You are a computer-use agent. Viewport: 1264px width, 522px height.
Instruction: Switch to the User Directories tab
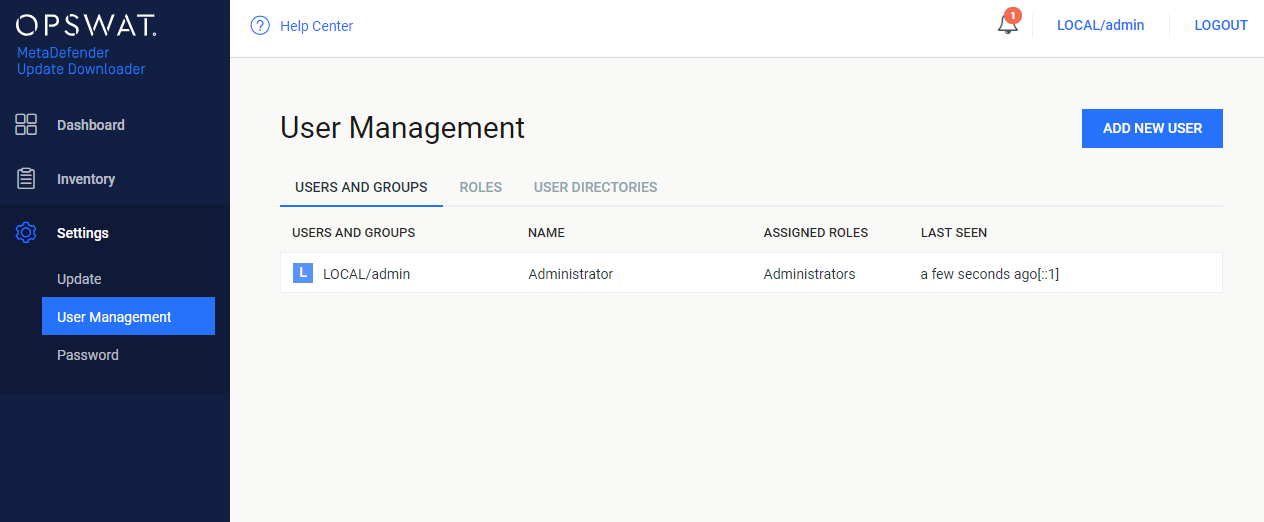coord(596,187)
